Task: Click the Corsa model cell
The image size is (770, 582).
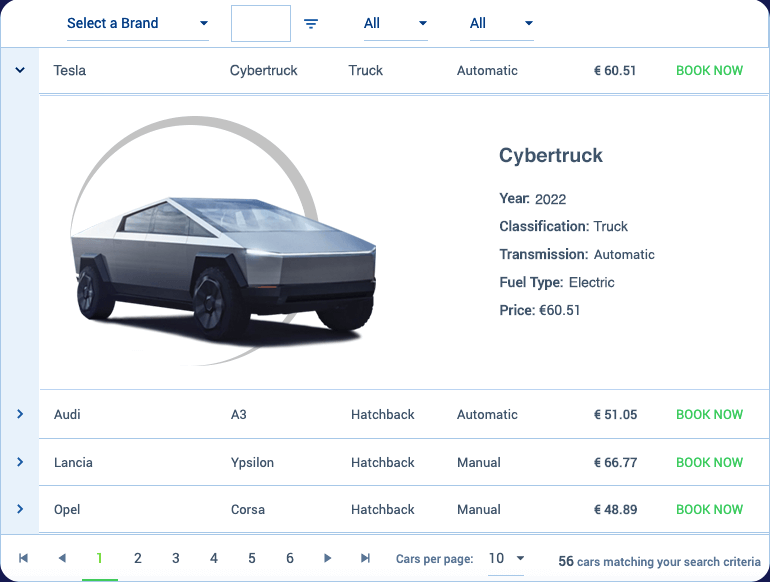Action: tap(248, 510)
